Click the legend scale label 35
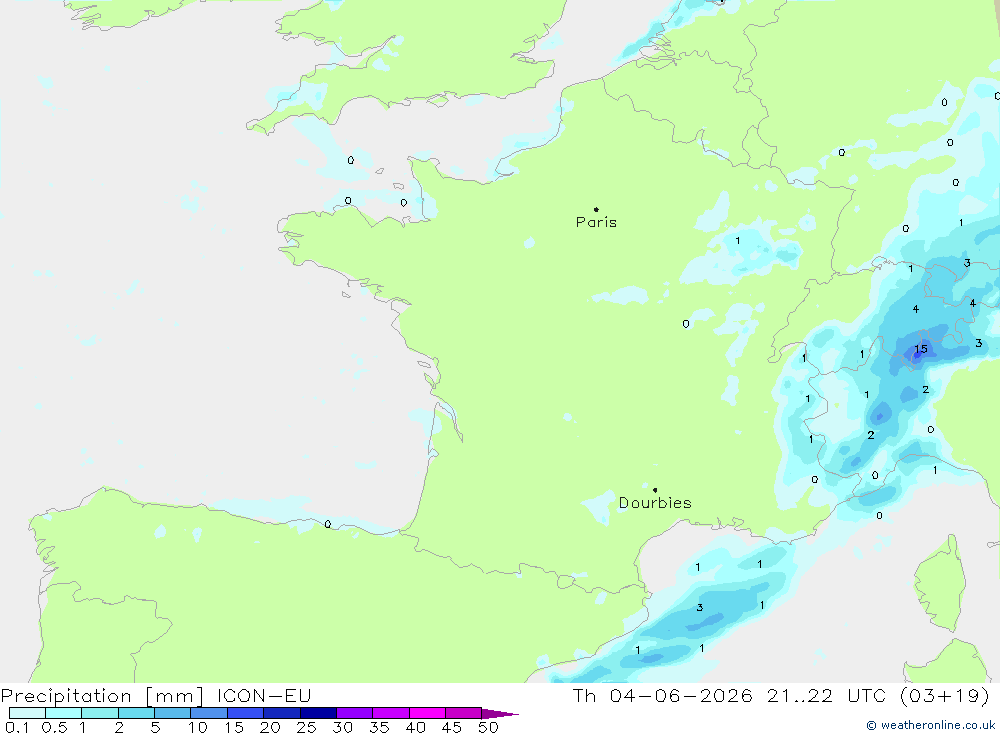 379,727
